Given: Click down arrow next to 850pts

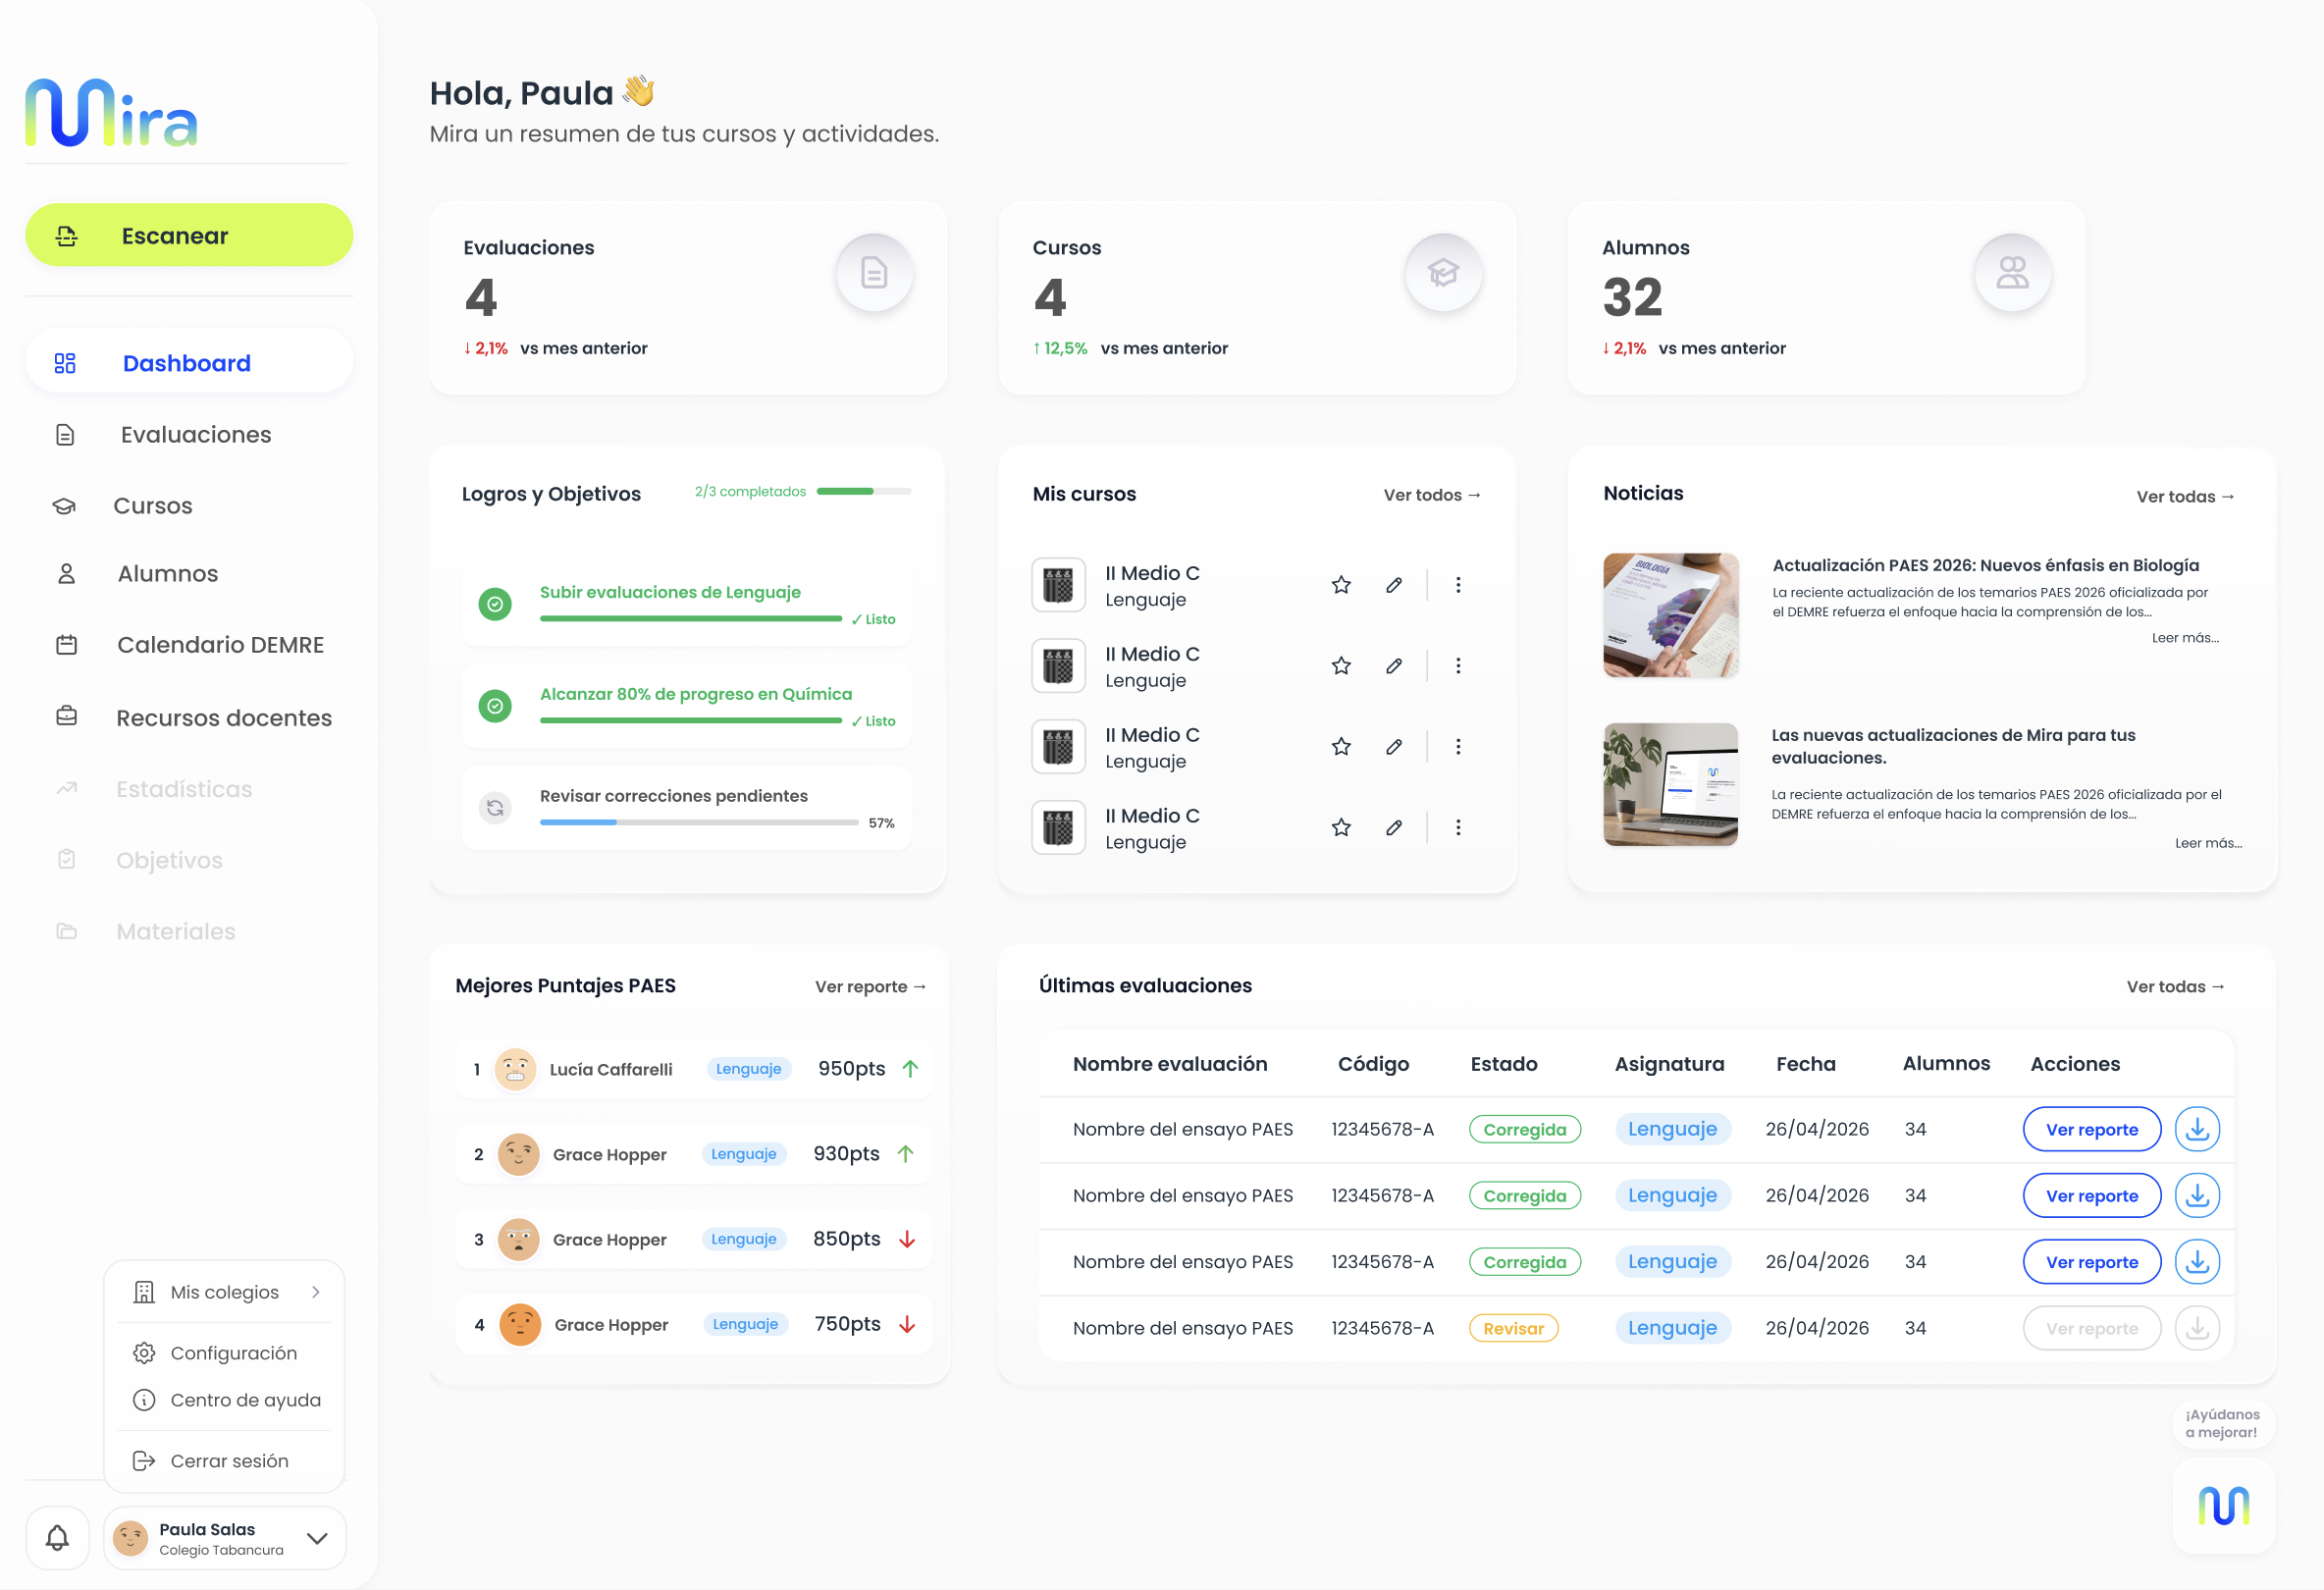Looking at the screenshot, I should 907,1239.
